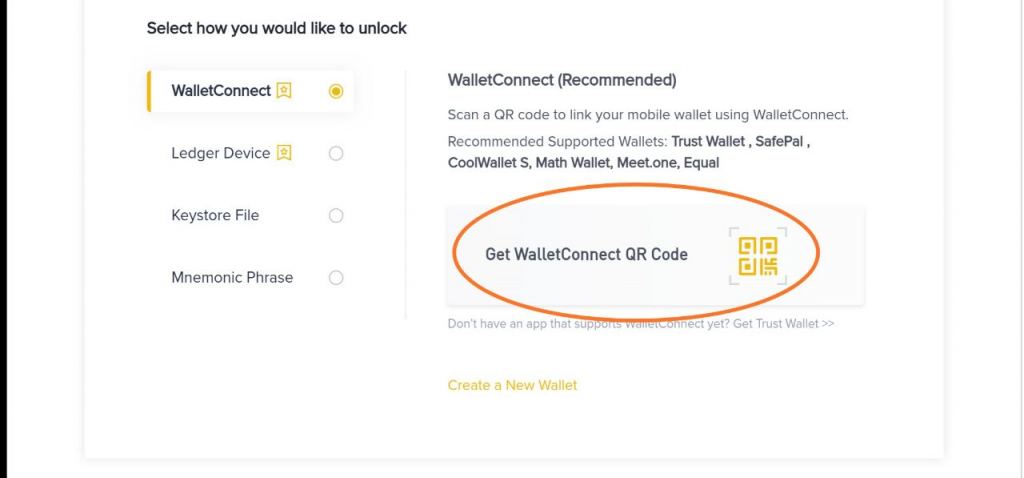Switch to the Keystore File option
This screenshot has height=478, width=1024.
pyautogui.click(x=251, y=215)
